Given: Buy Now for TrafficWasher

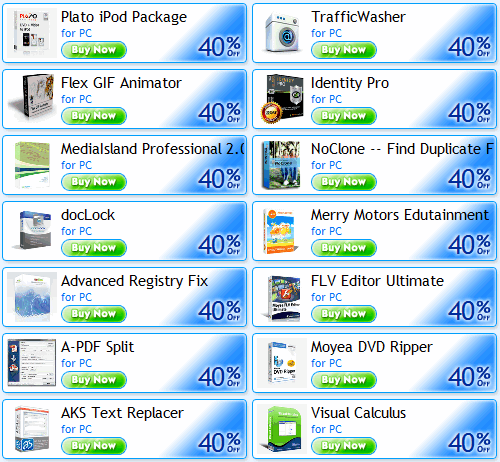Looking at the screenshot, I should pyautogui.click(x=344, y=50).
